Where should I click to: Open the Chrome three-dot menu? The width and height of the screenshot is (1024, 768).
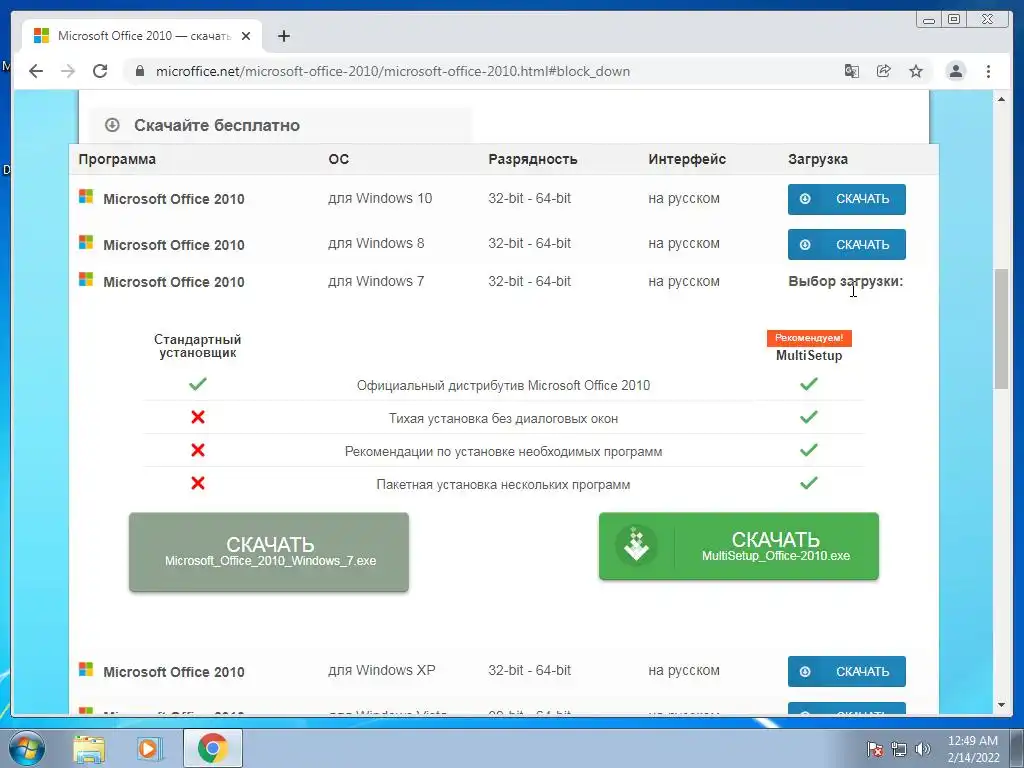988,71
